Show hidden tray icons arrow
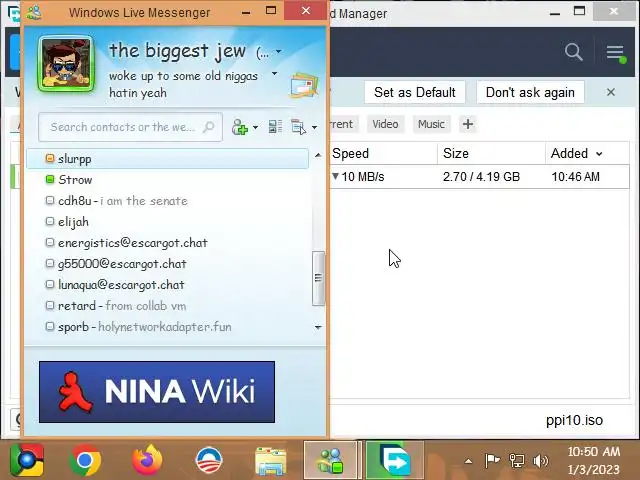Viewport: 640px width, 480px height. tap(469, 461)
